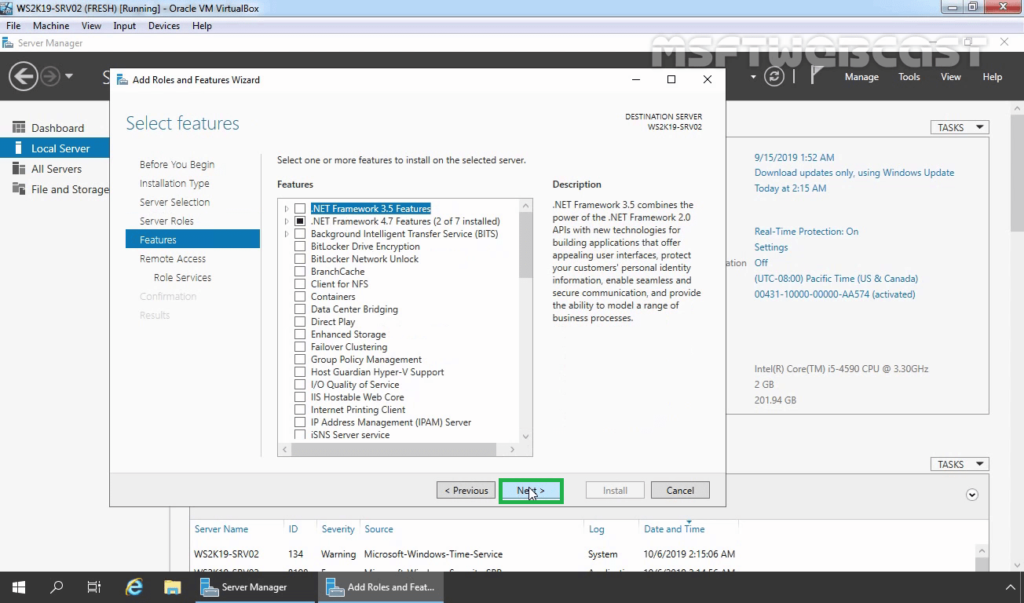Check Background Intelligent Transfer Service (BITS)
This screenshot has height=603, width=1024.
300,233
